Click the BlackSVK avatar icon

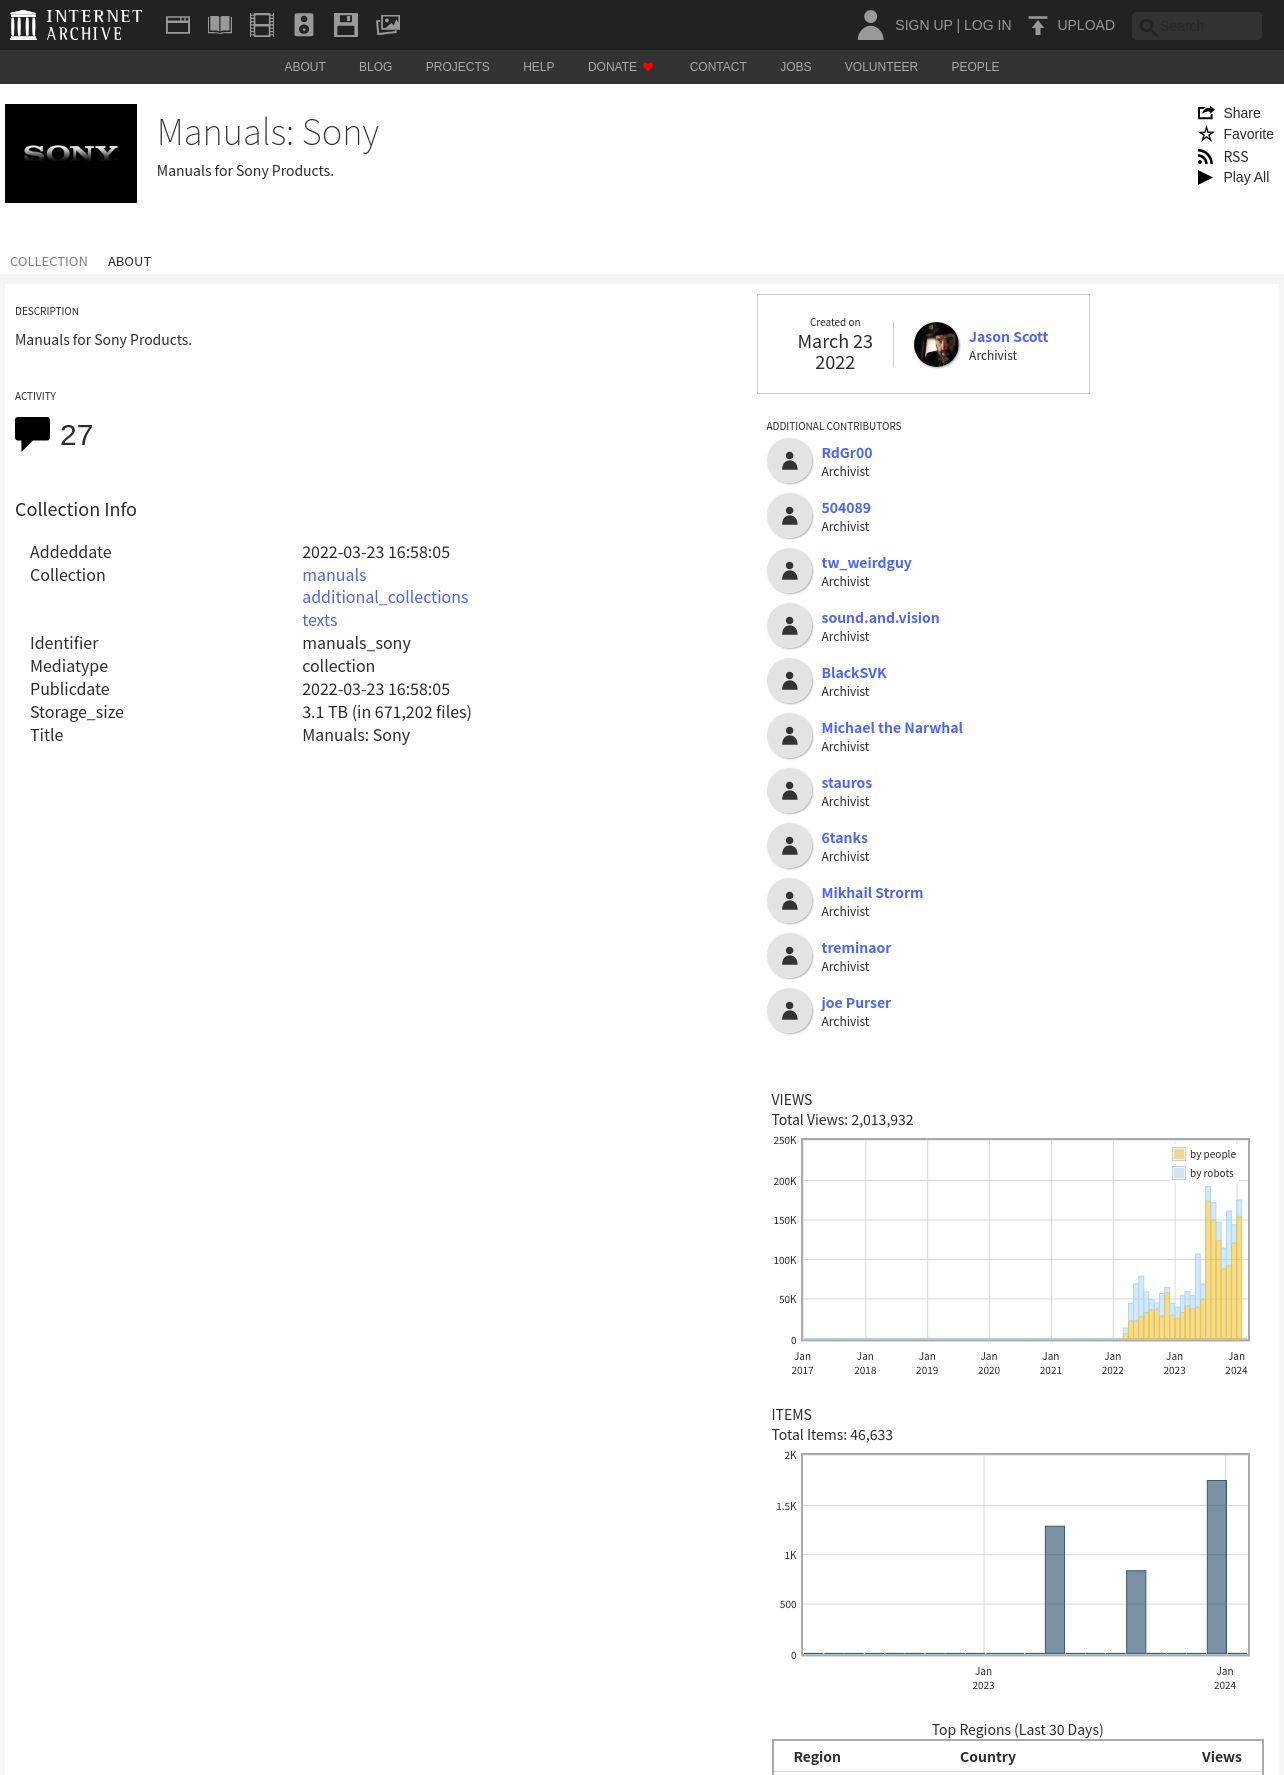(x=790, y=681)
